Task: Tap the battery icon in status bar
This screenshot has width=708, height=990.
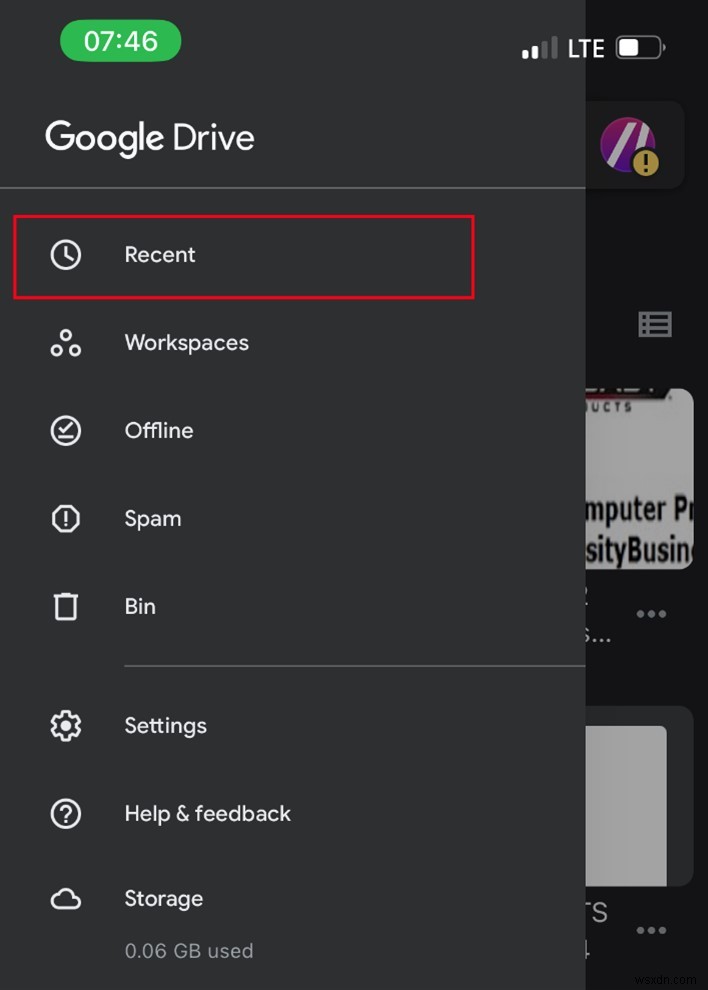Action: click(x=640, y=47)
